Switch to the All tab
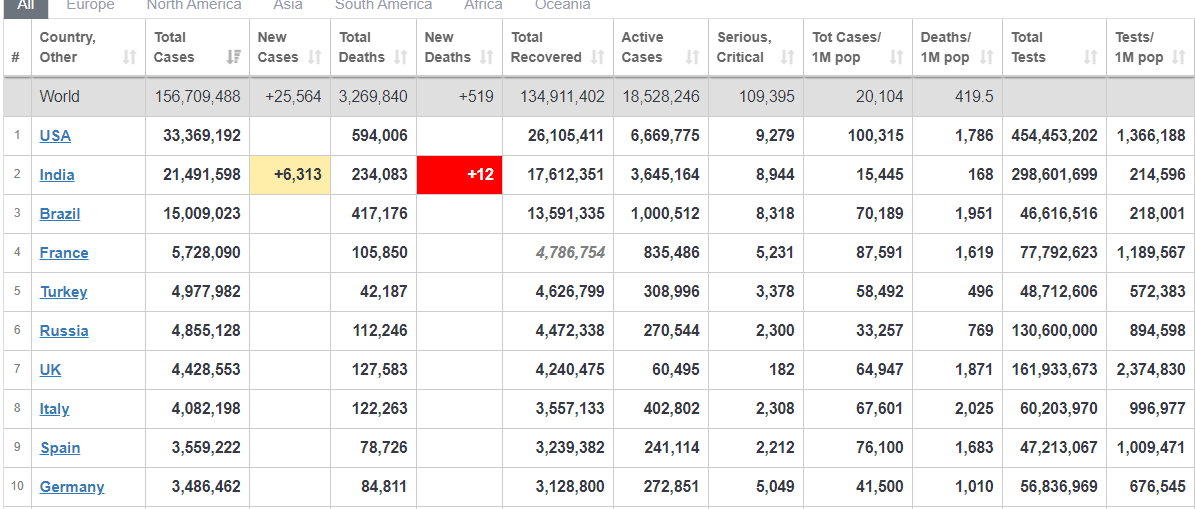 [x=26, y=6]
